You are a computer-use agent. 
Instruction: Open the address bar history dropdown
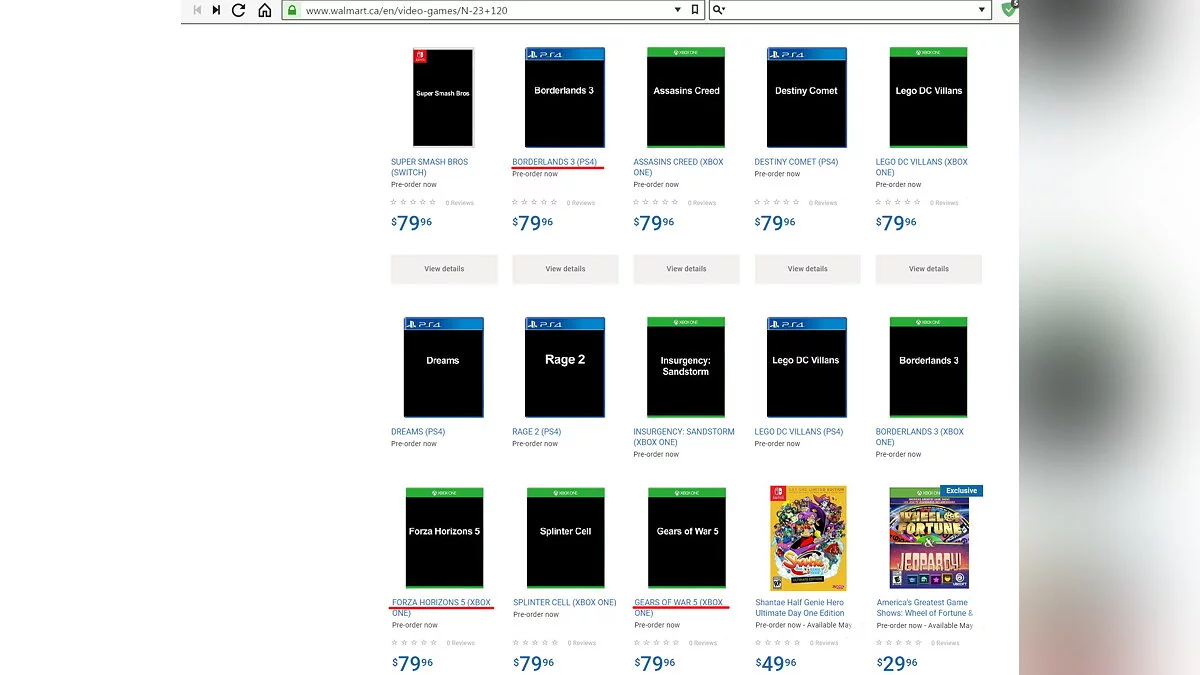click(x=677, y=10)
